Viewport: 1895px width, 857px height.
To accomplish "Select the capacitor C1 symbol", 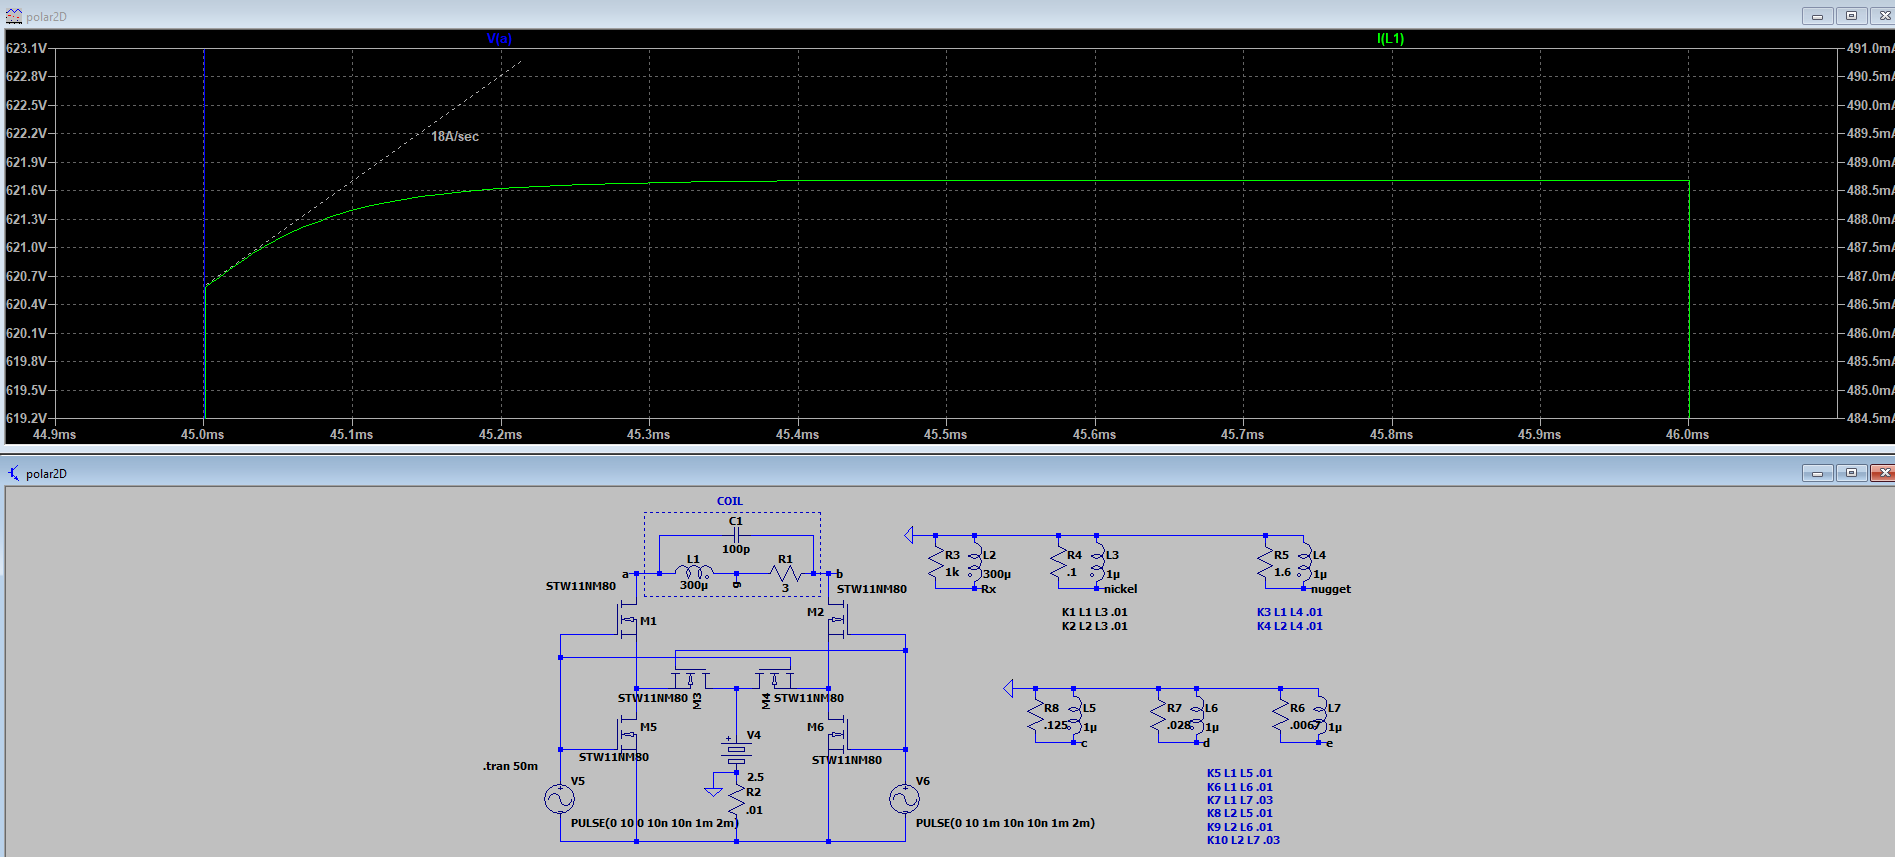I will (736, 535).
